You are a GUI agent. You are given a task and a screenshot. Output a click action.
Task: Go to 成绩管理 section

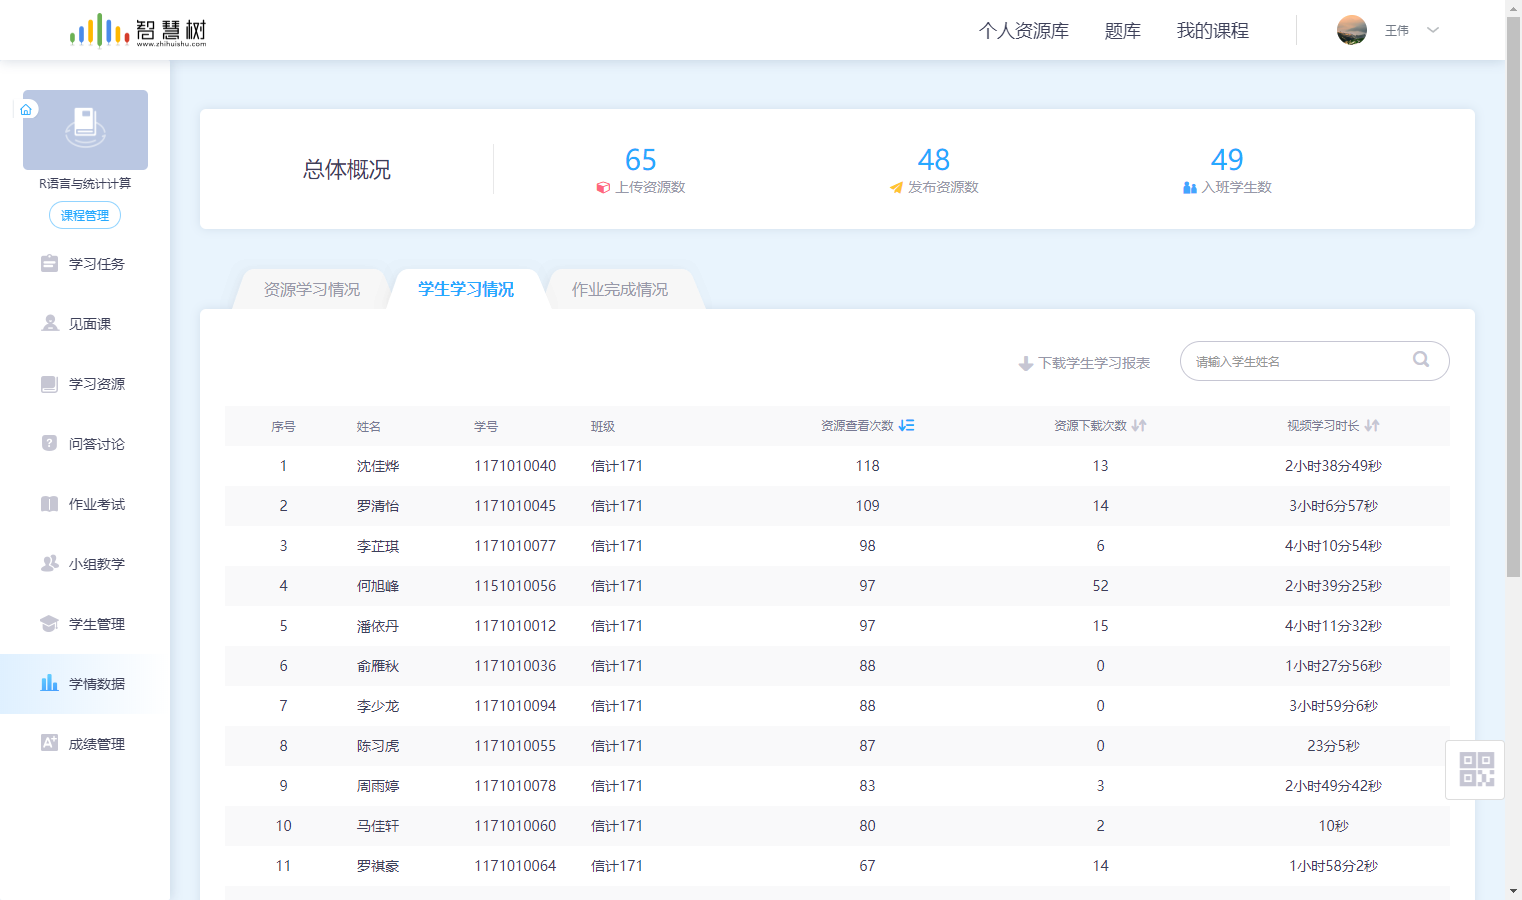click(x=85, y=743)
